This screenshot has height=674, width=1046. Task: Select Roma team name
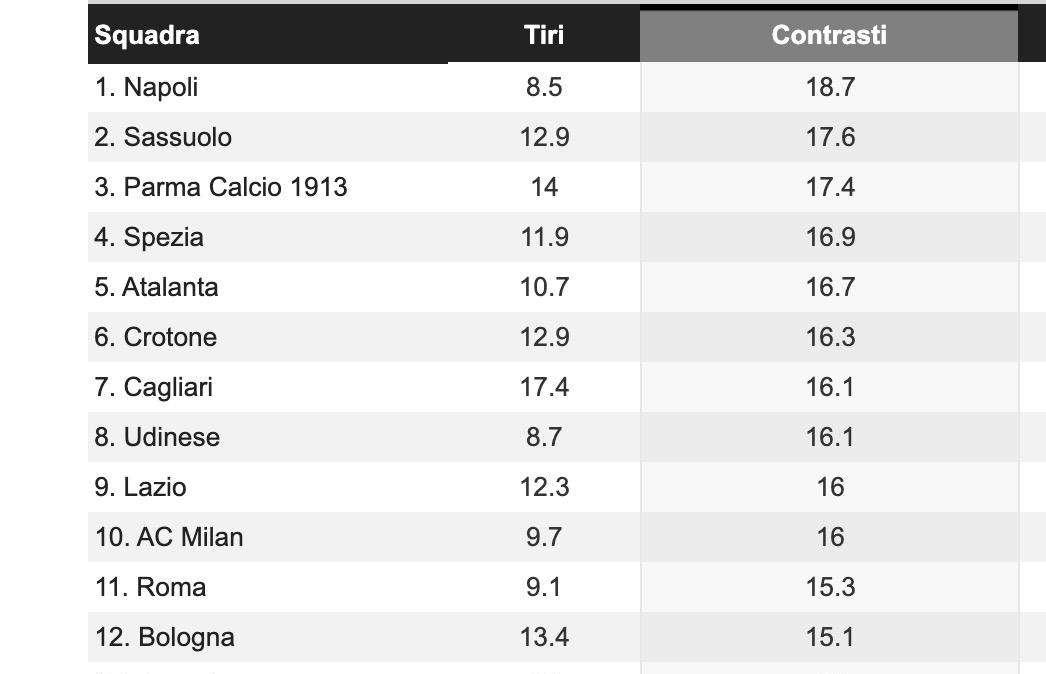150,587
